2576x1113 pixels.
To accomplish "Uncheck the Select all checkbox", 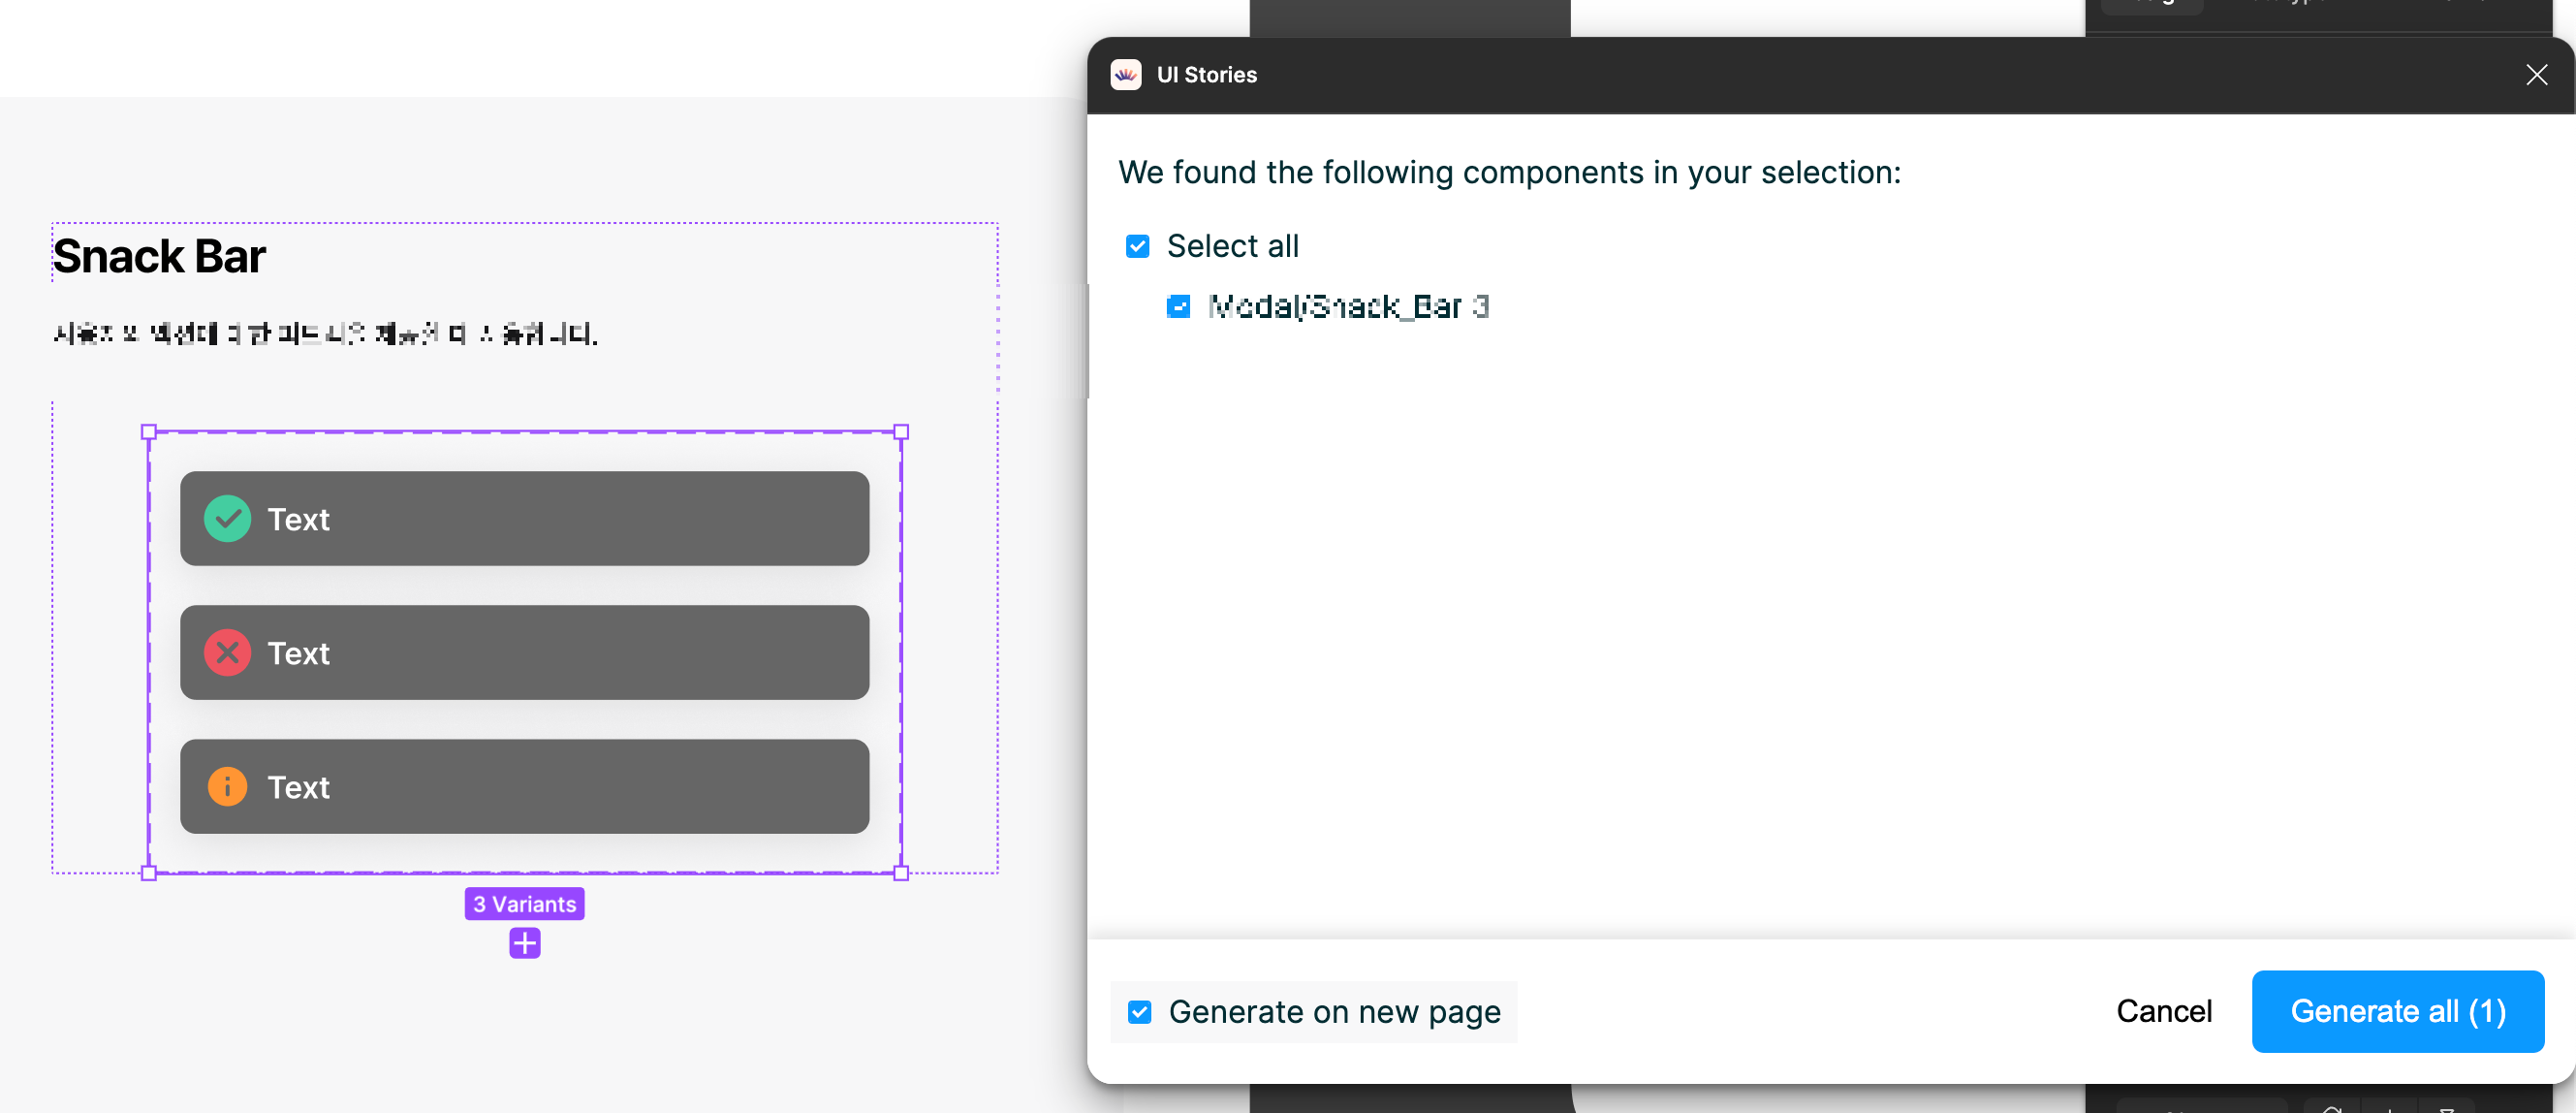I will click(x=1137, y=246).
